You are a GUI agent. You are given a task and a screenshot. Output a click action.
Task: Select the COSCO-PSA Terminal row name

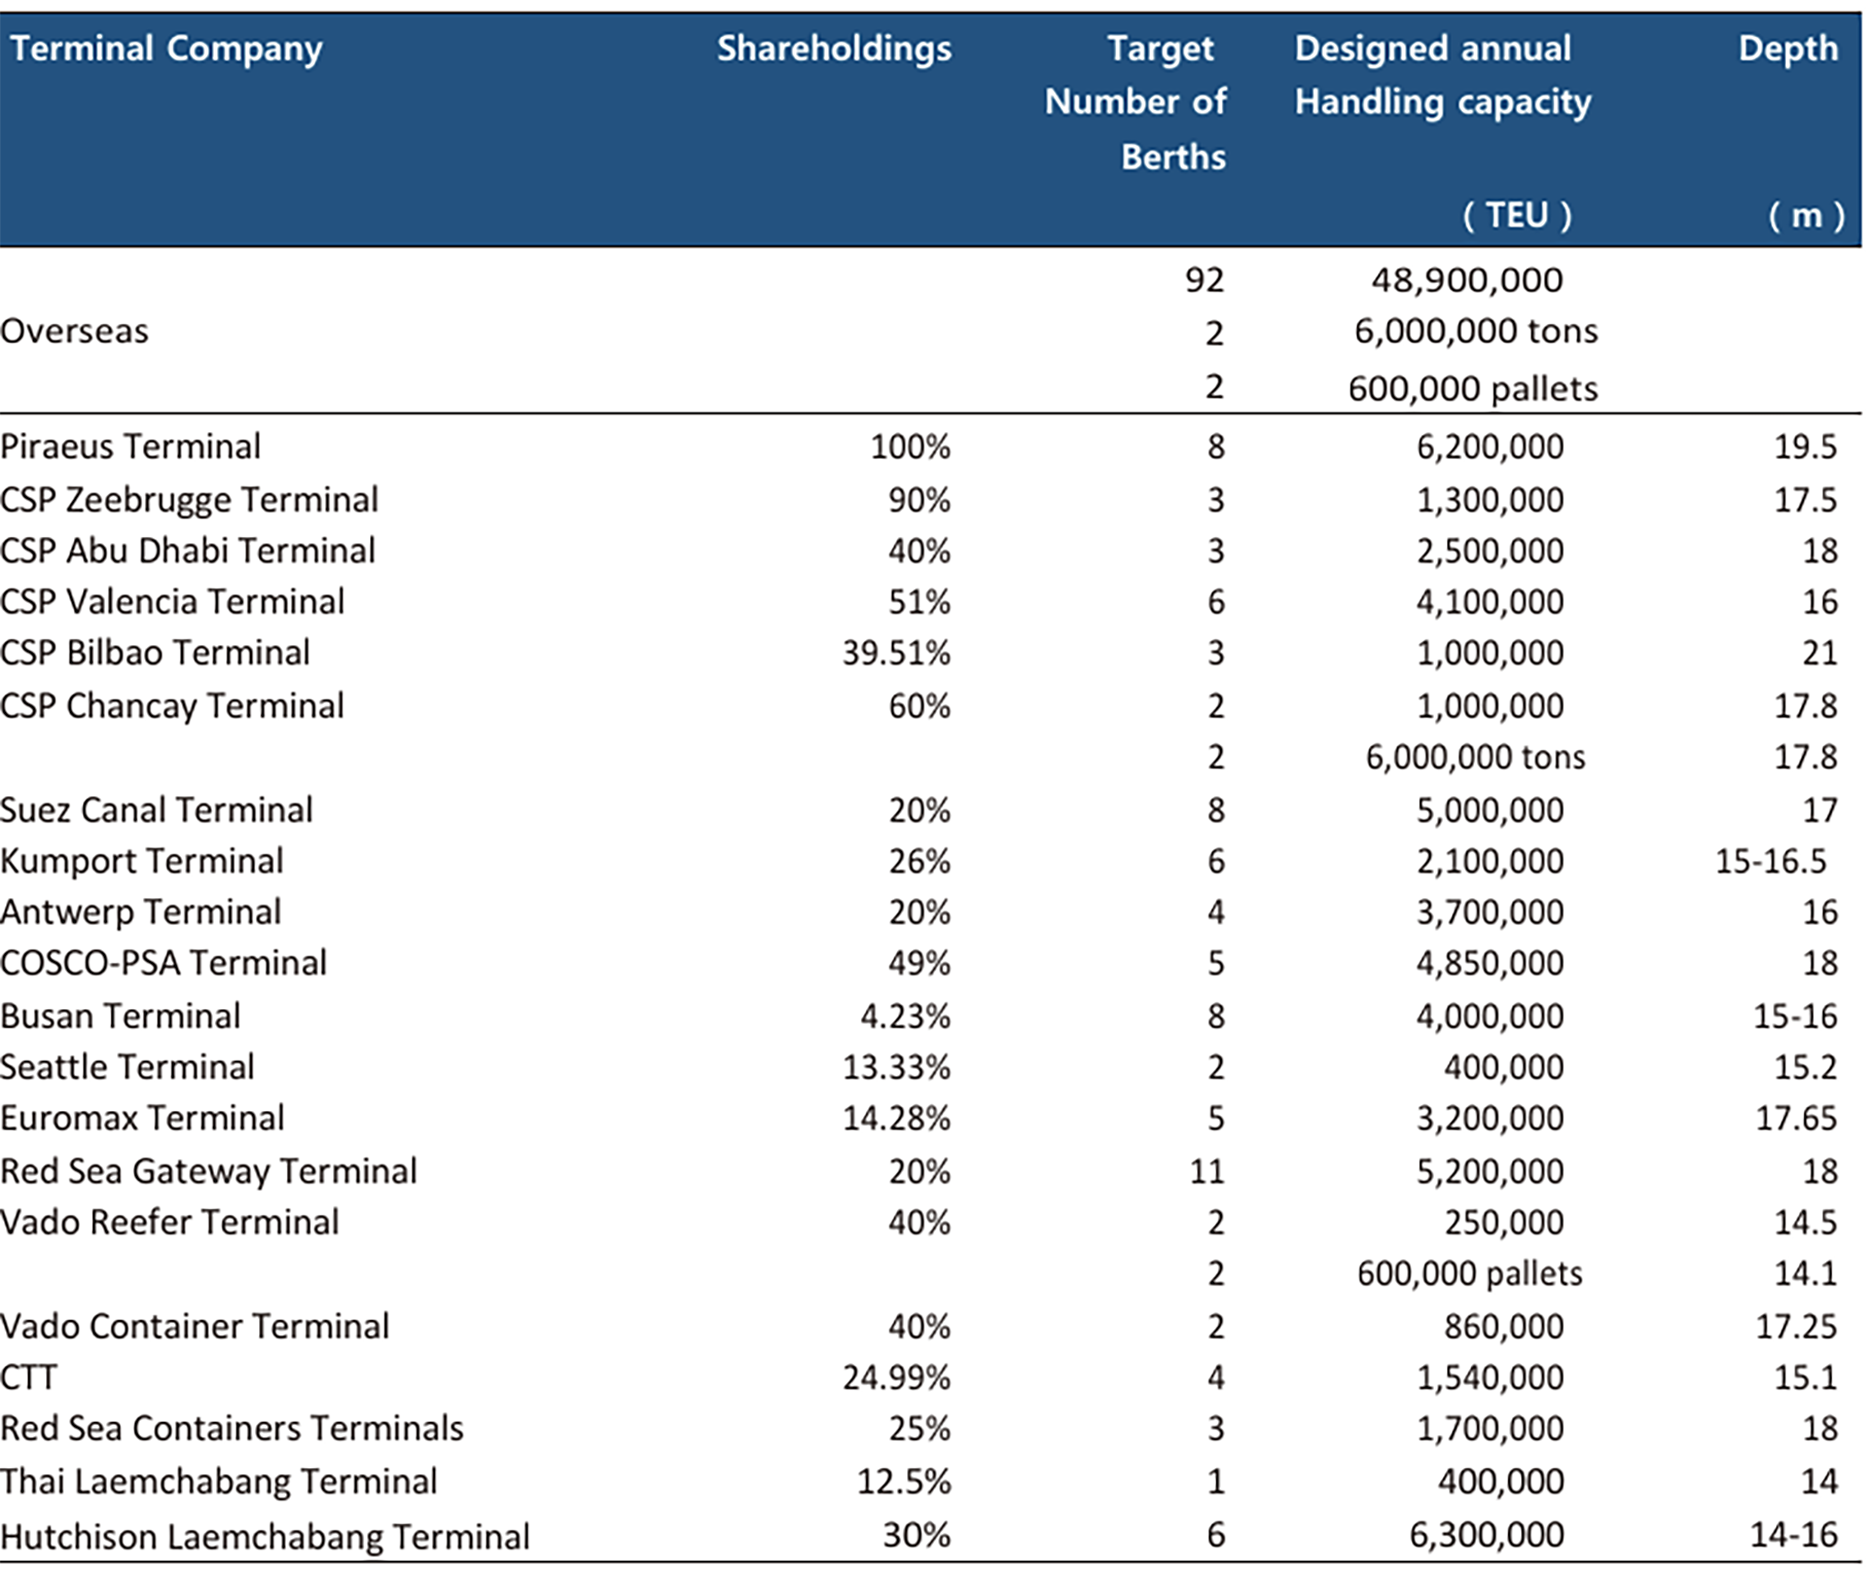[x=163, y=963]
